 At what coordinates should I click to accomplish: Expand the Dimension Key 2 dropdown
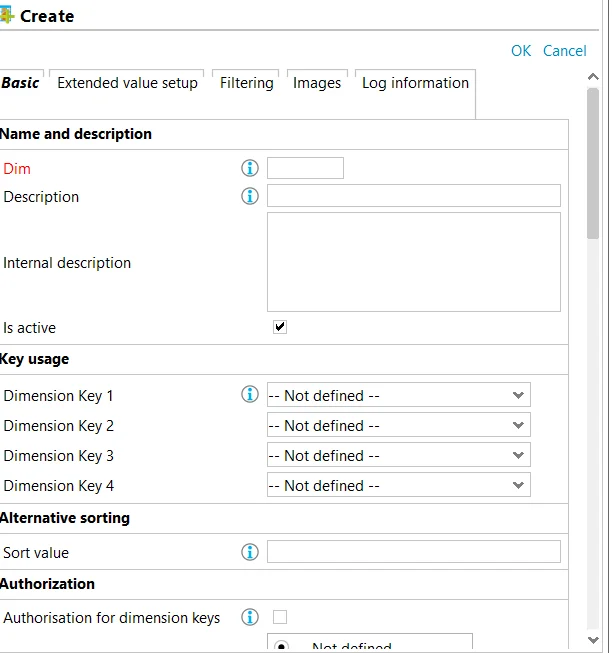pos(398,425)
